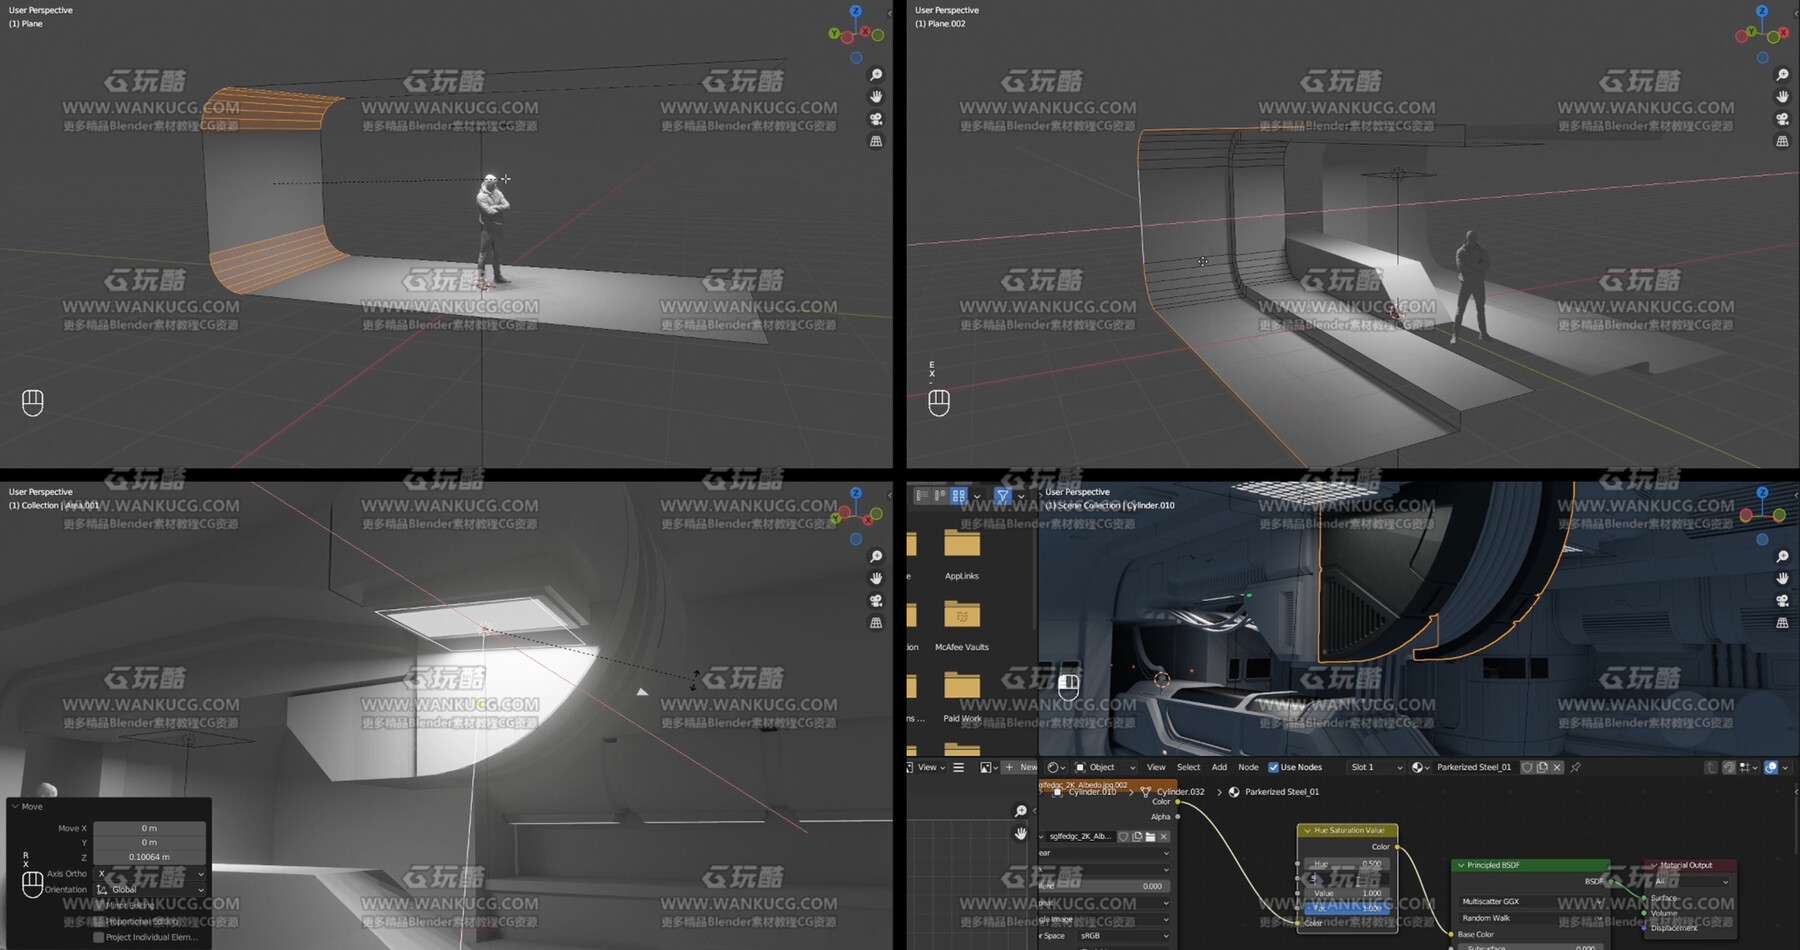The width and height of the screenshot is (1800, 950).
Task: Switch perspective/orthographic grid icon in Plane viewport
Action: [x=876, y=141]
